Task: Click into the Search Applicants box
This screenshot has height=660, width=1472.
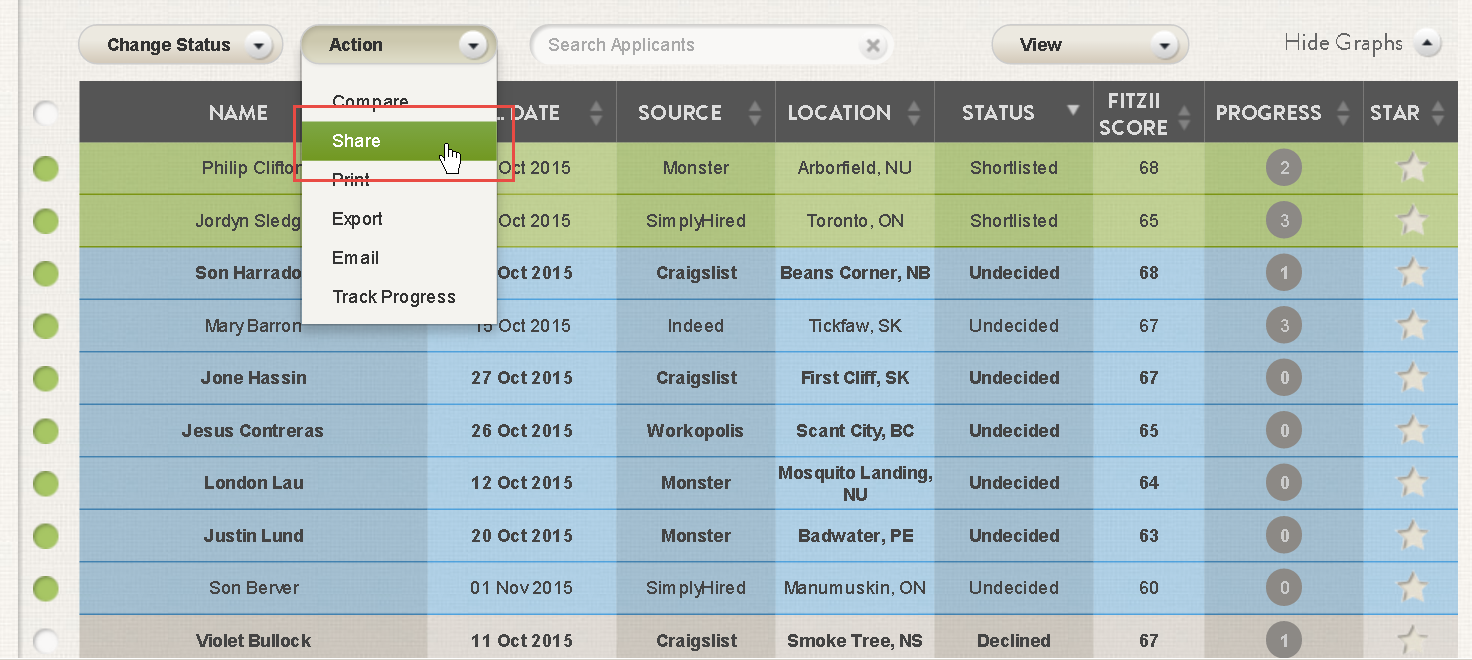Action: tap(700, 45)
